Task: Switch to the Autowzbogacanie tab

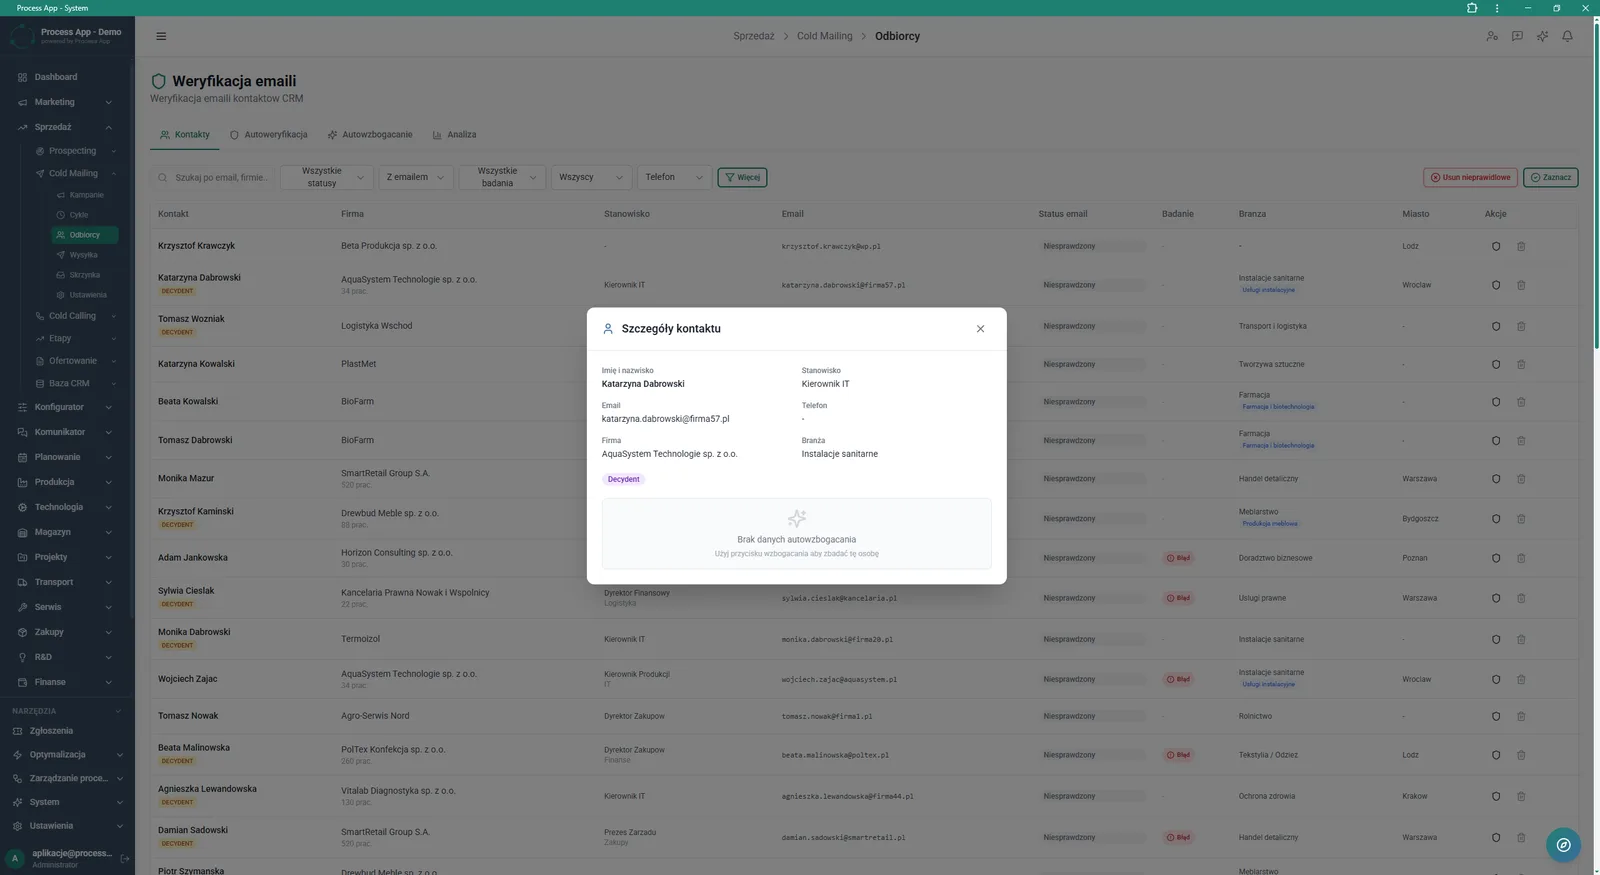Action: (x=370, y=135)
